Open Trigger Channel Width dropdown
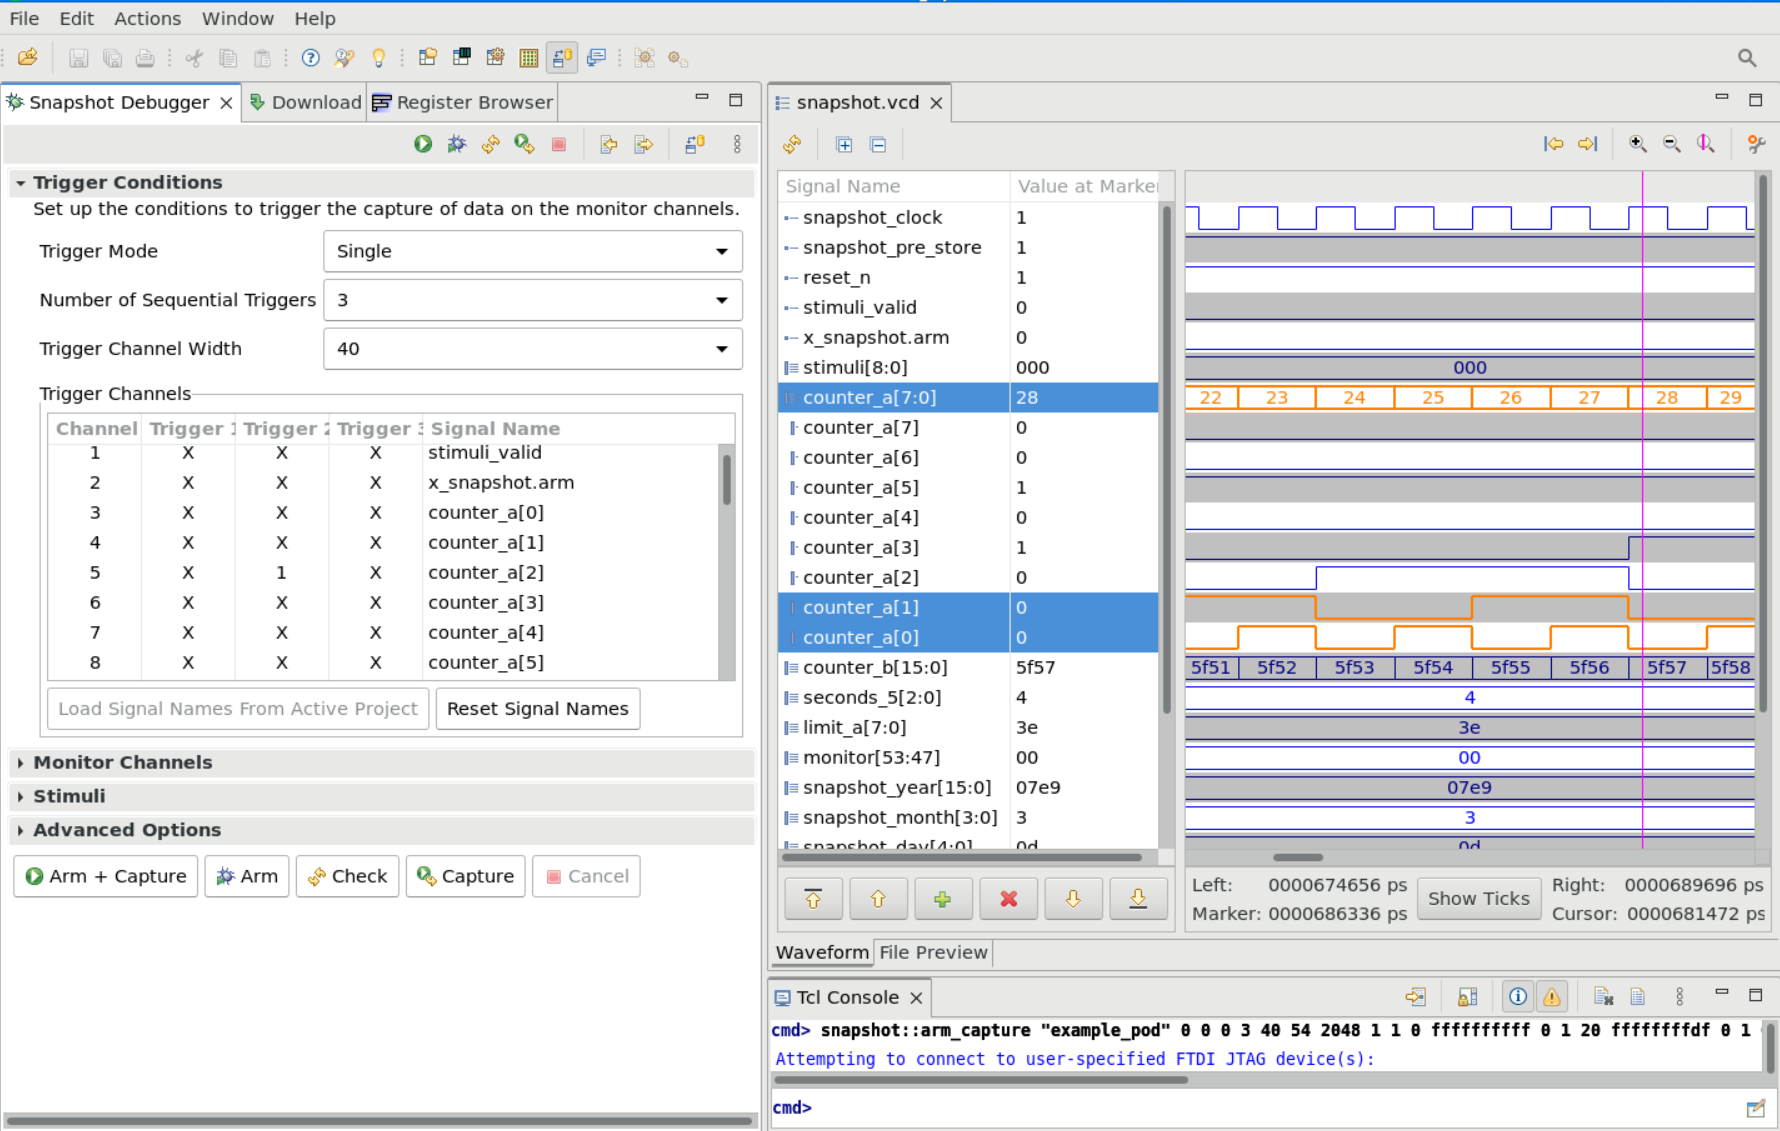The height and width of the screenshot is (1131, 1780). click(x=532, y=349)
